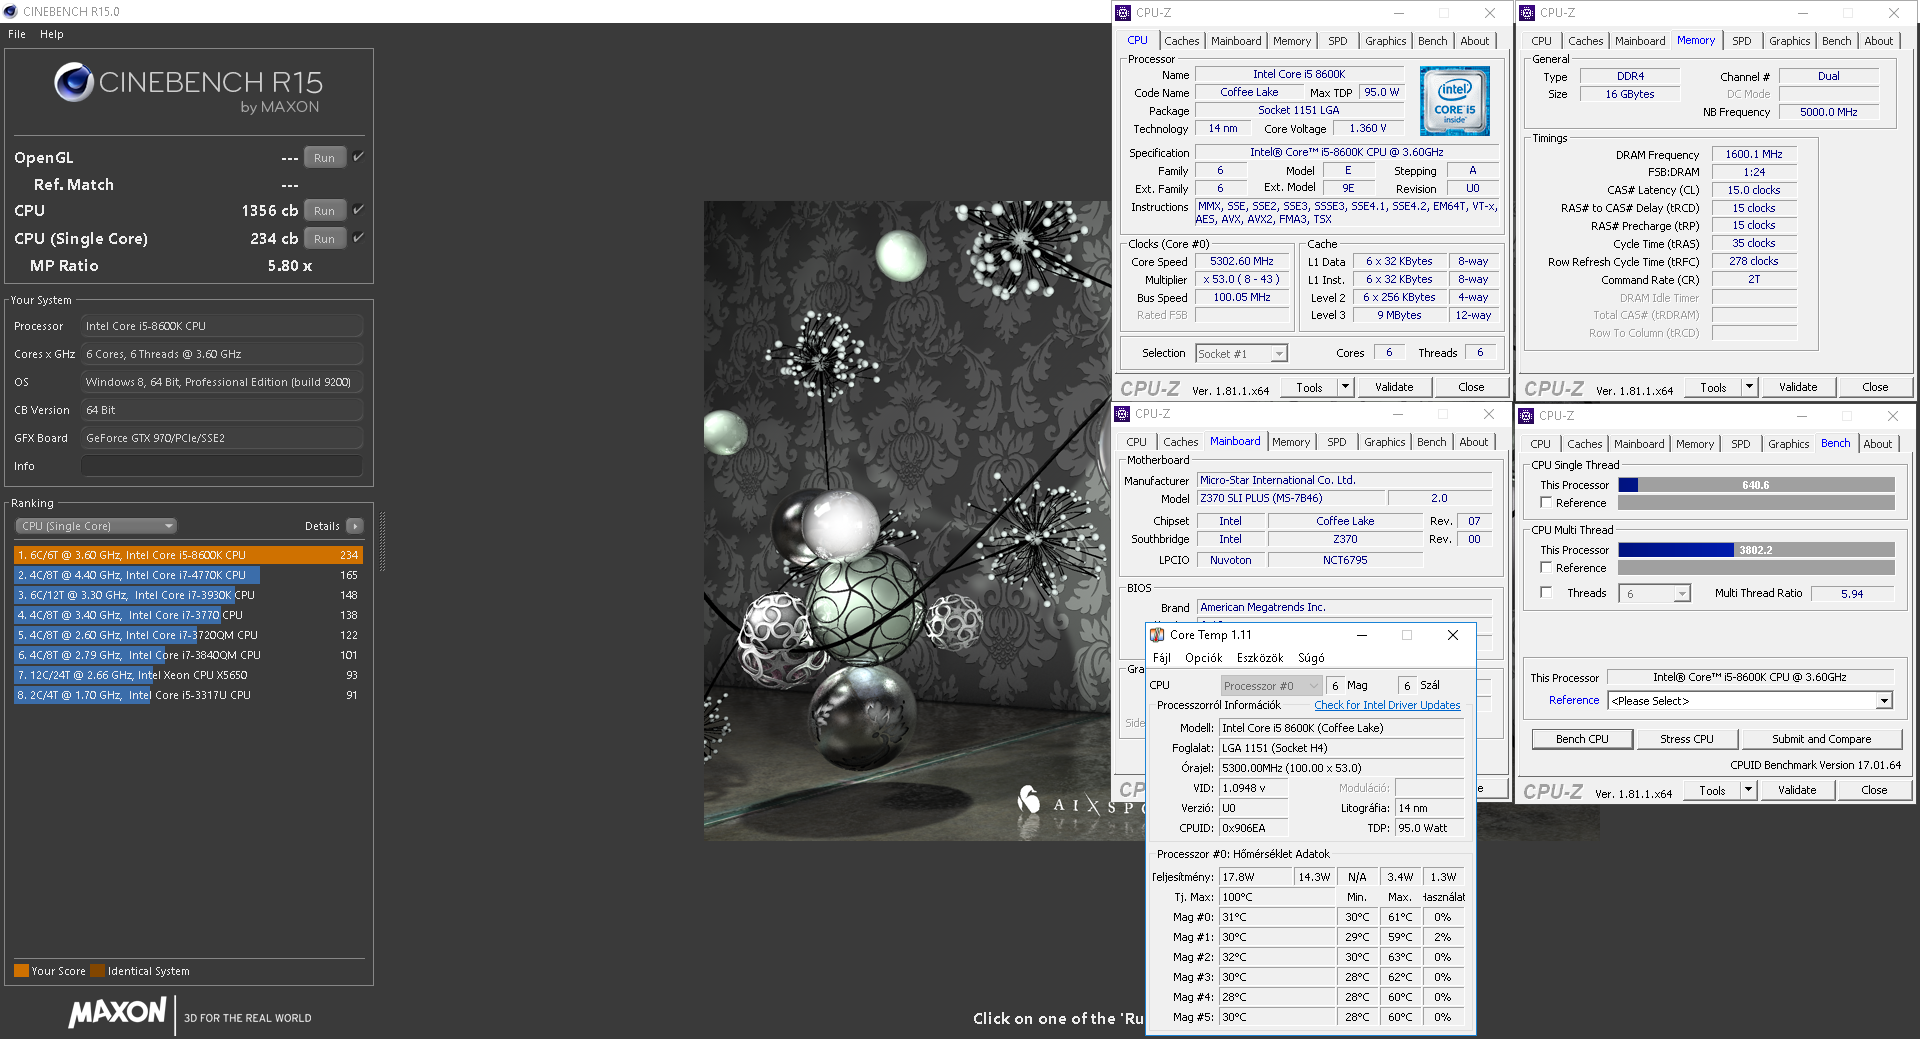
Task: Run the OpenGL benchmark
Action: tap(325, 157)
